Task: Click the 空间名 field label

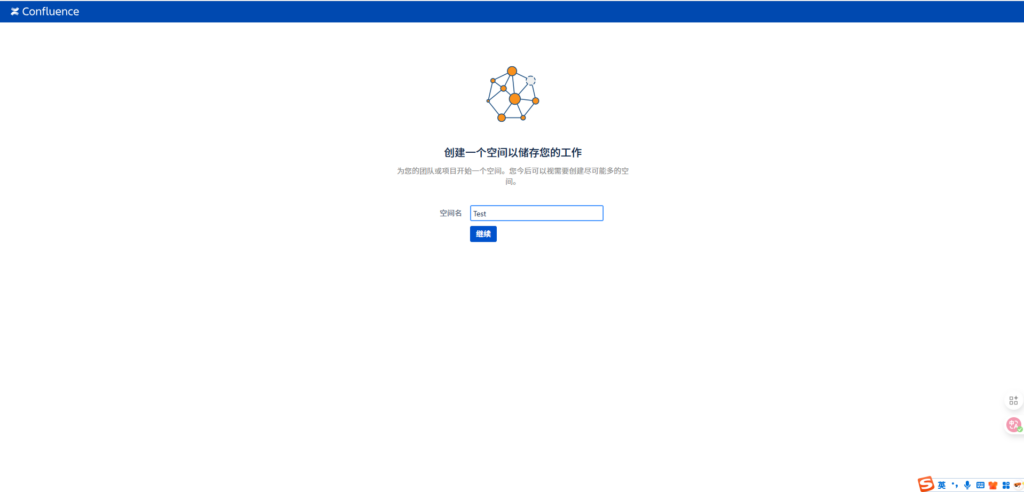Action: pos(450,213)
